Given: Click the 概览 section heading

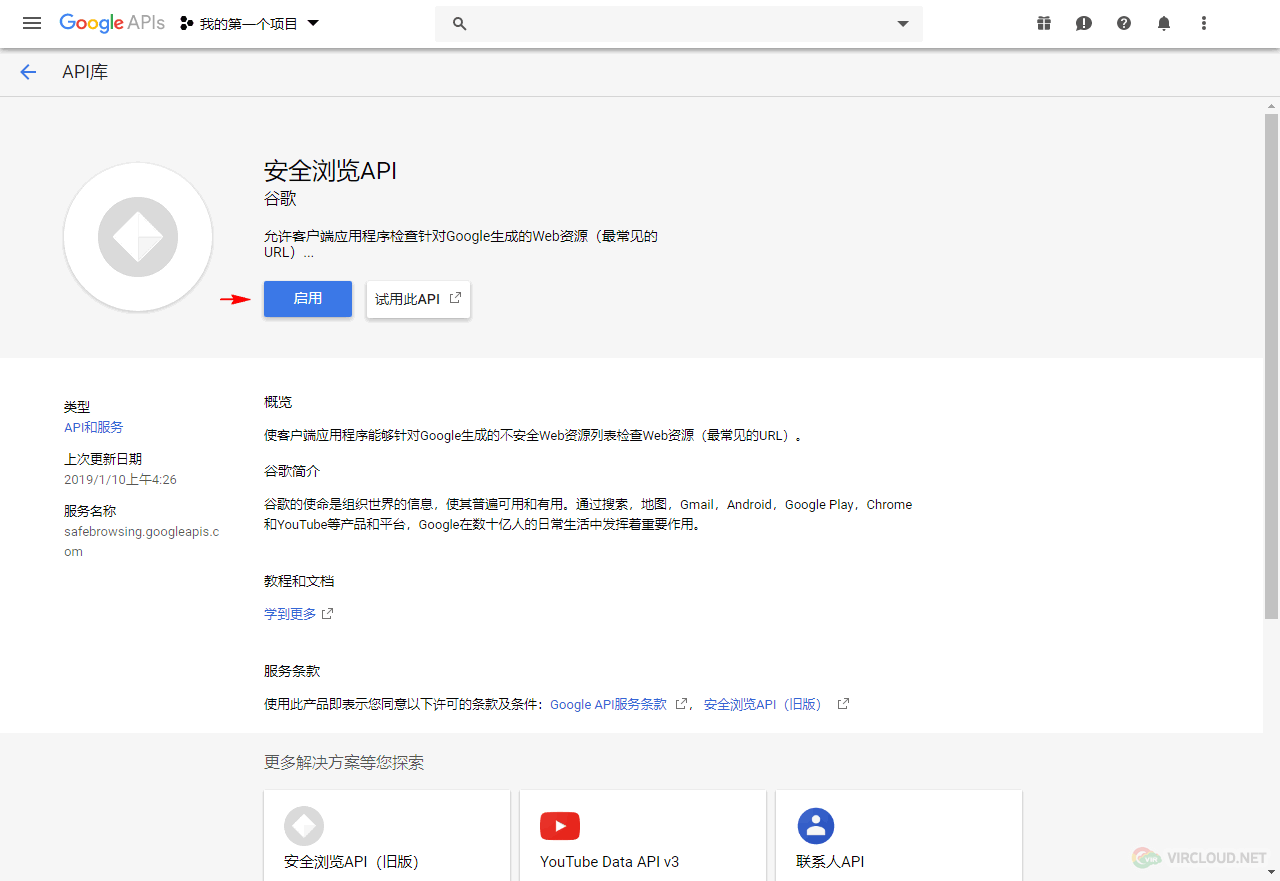Looking at the screenshot, I should [x=278, y=402].
